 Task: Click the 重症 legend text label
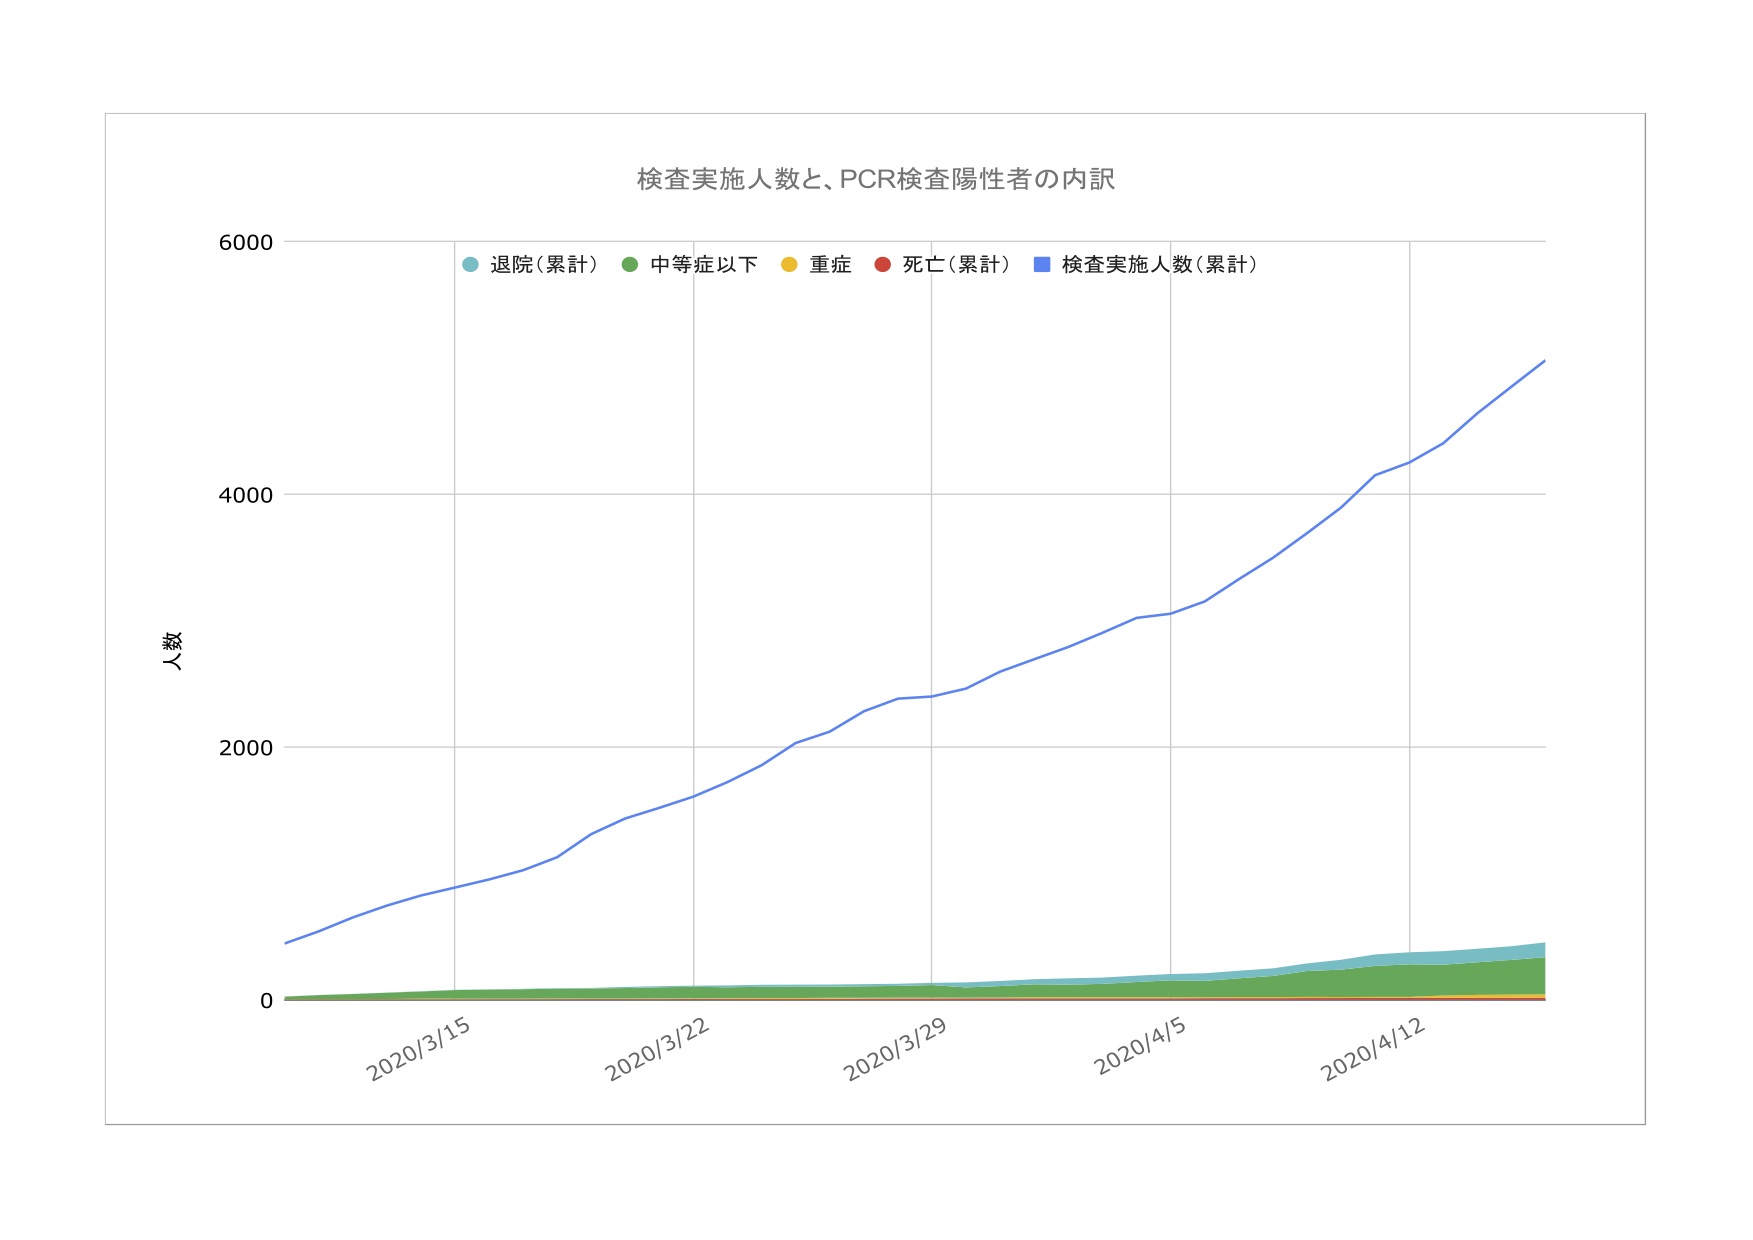830,265
